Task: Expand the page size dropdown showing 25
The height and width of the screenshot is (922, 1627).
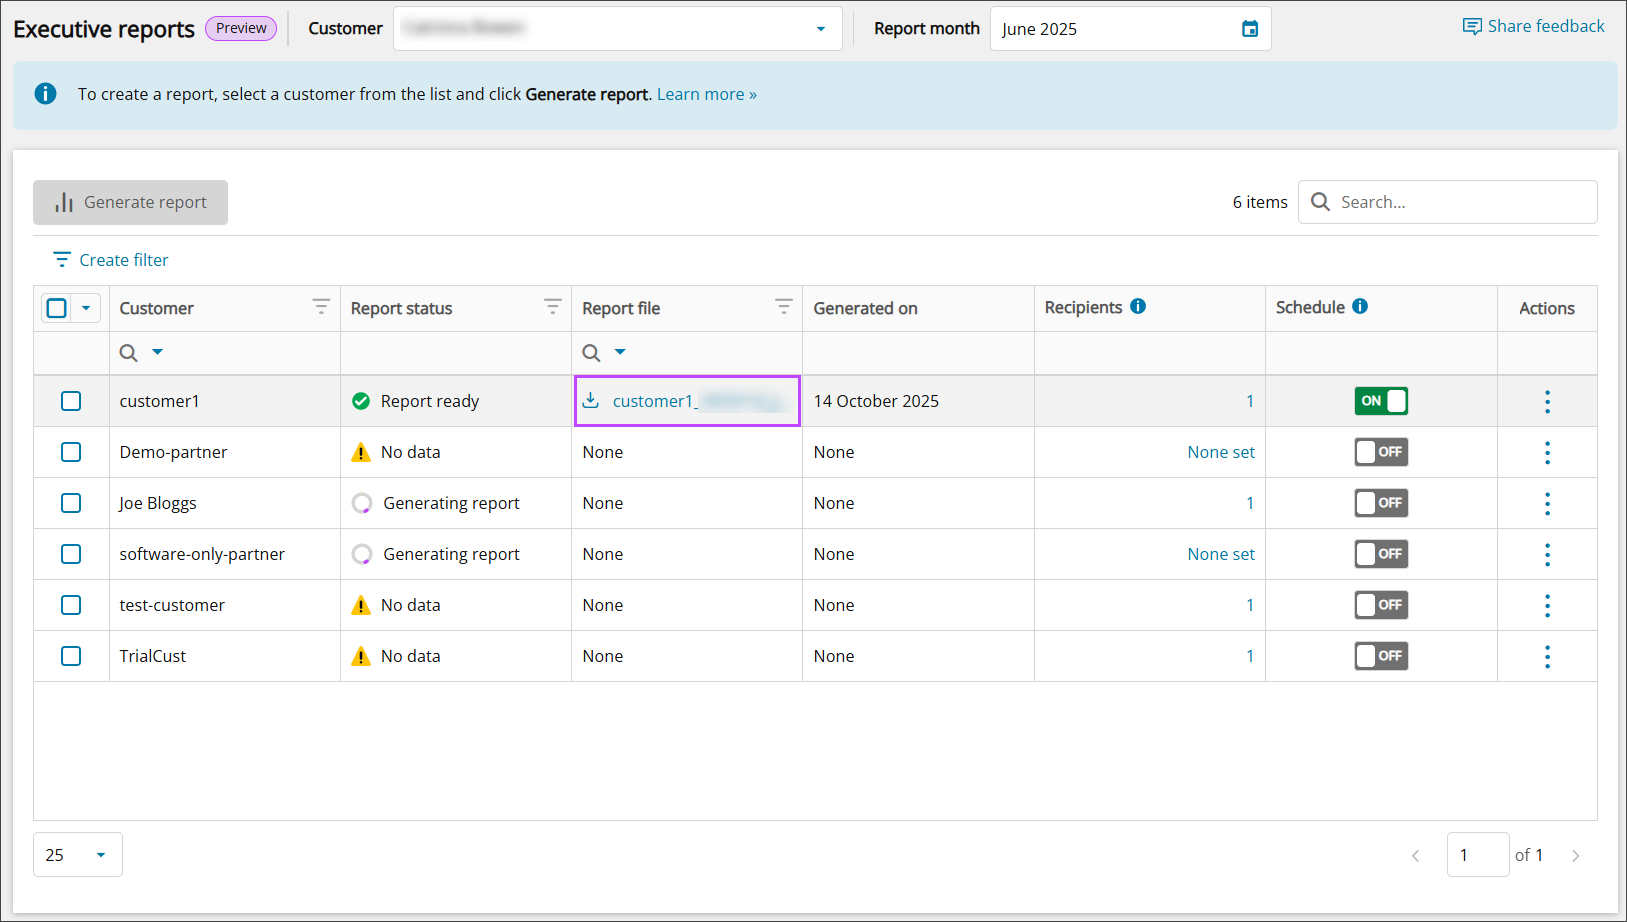Action: tap(78, 855)
